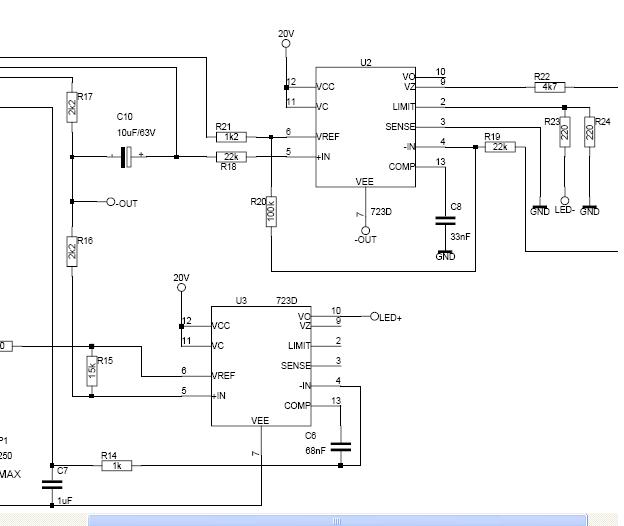Select the 20V supply terminal above U2

coord(286,45)
